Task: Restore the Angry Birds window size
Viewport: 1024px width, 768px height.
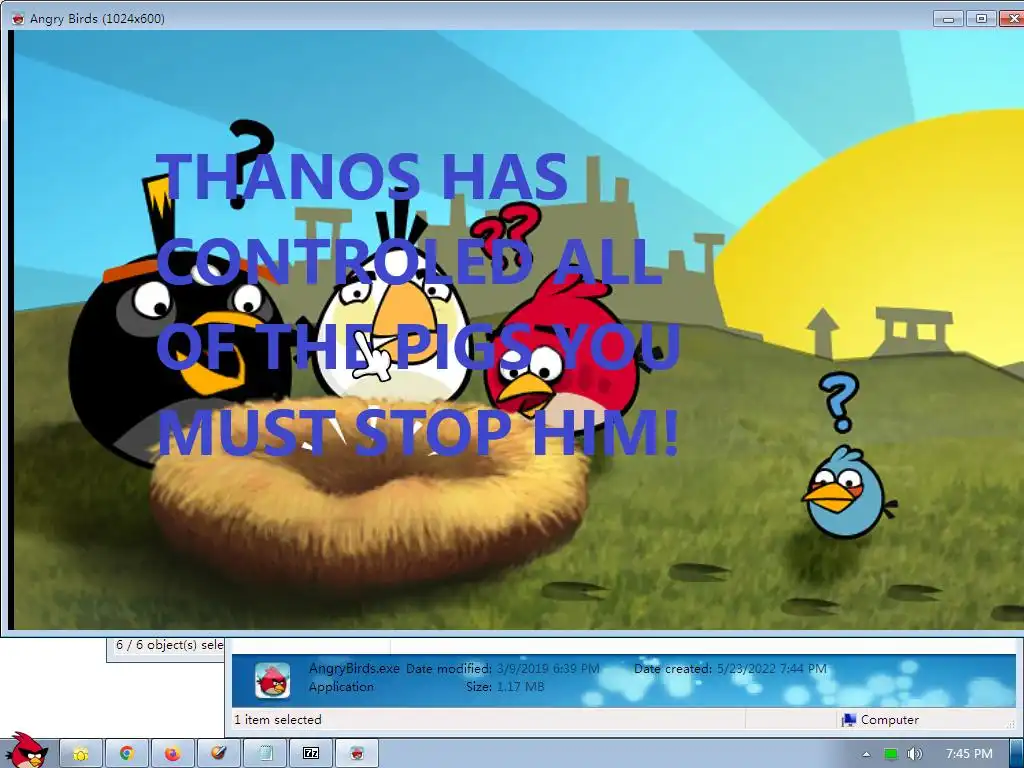Action: 981,18
